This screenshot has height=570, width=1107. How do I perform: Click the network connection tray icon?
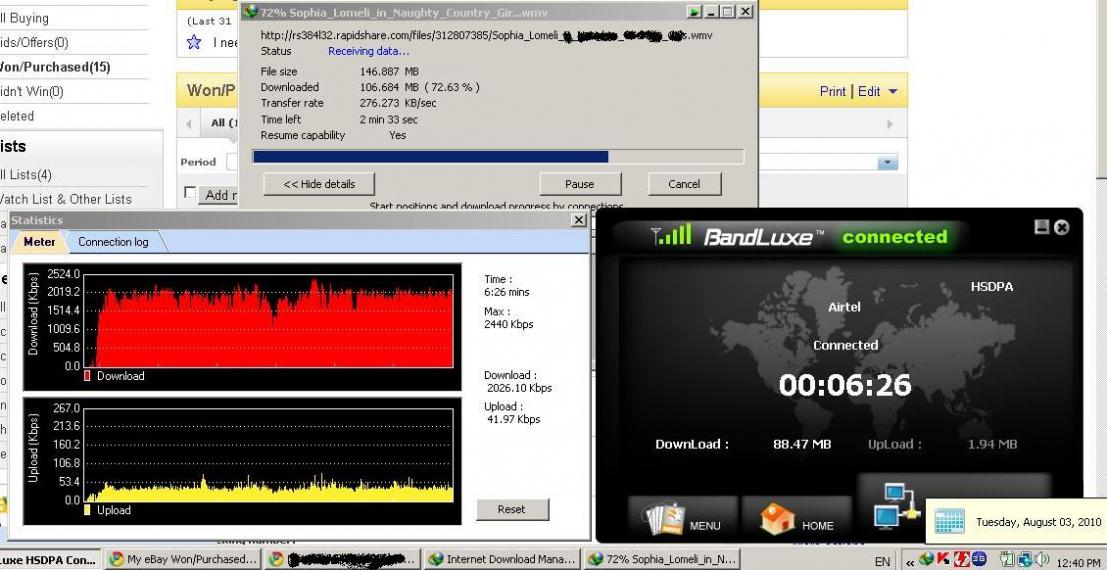[x=1025, y=560]
